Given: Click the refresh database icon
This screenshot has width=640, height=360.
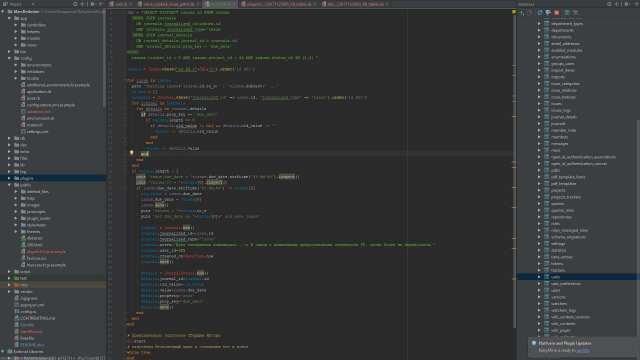Looking at the screenshot, I should (x=540, y=13).
